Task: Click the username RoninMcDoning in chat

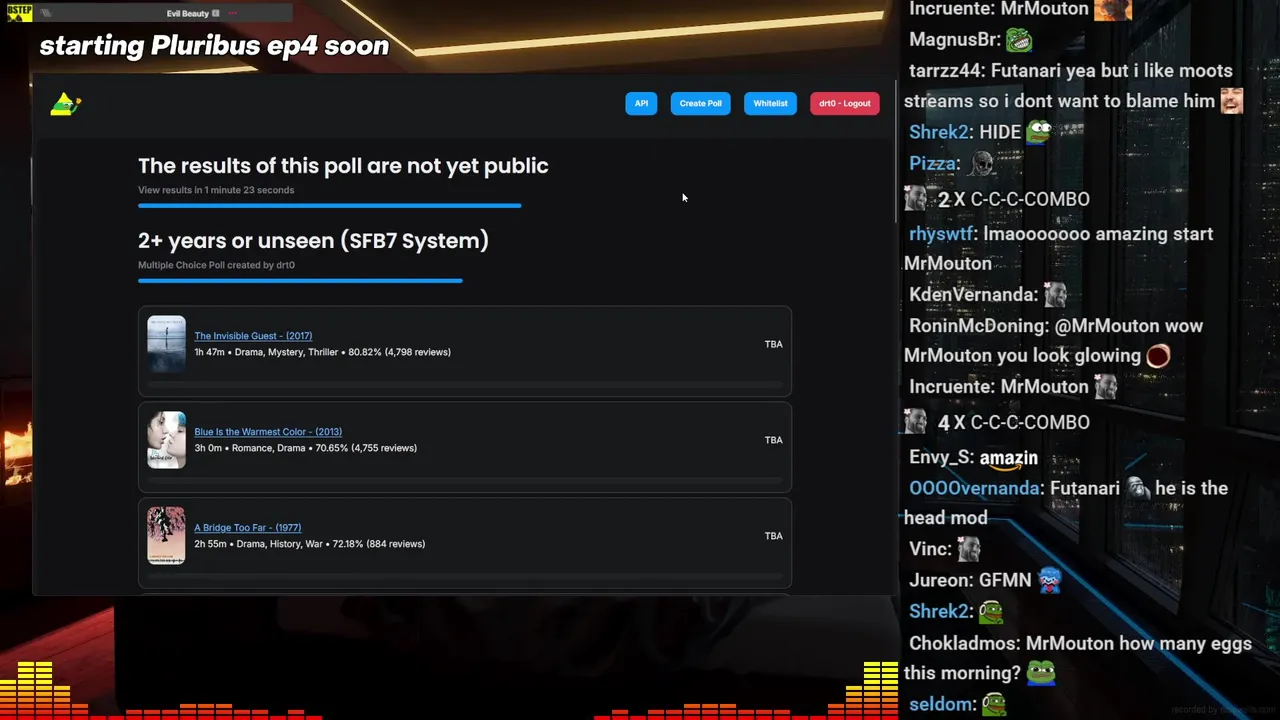Action: click(977, 326)
